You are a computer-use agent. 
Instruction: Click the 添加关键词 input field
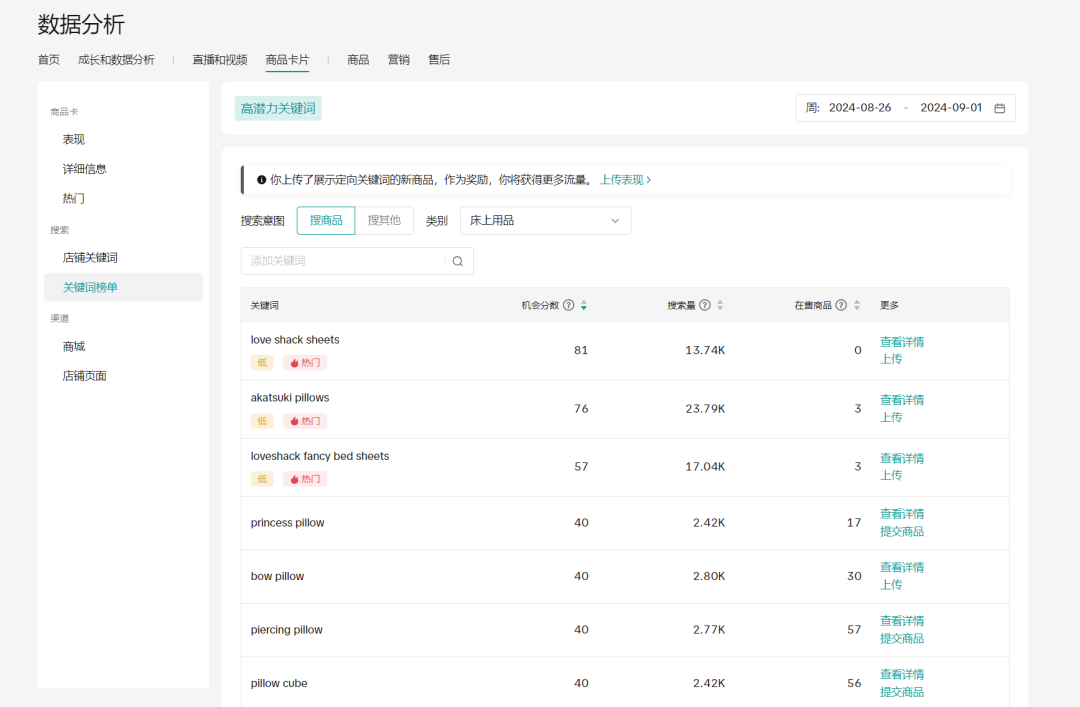pyautogui.click(x=340, y=260)
